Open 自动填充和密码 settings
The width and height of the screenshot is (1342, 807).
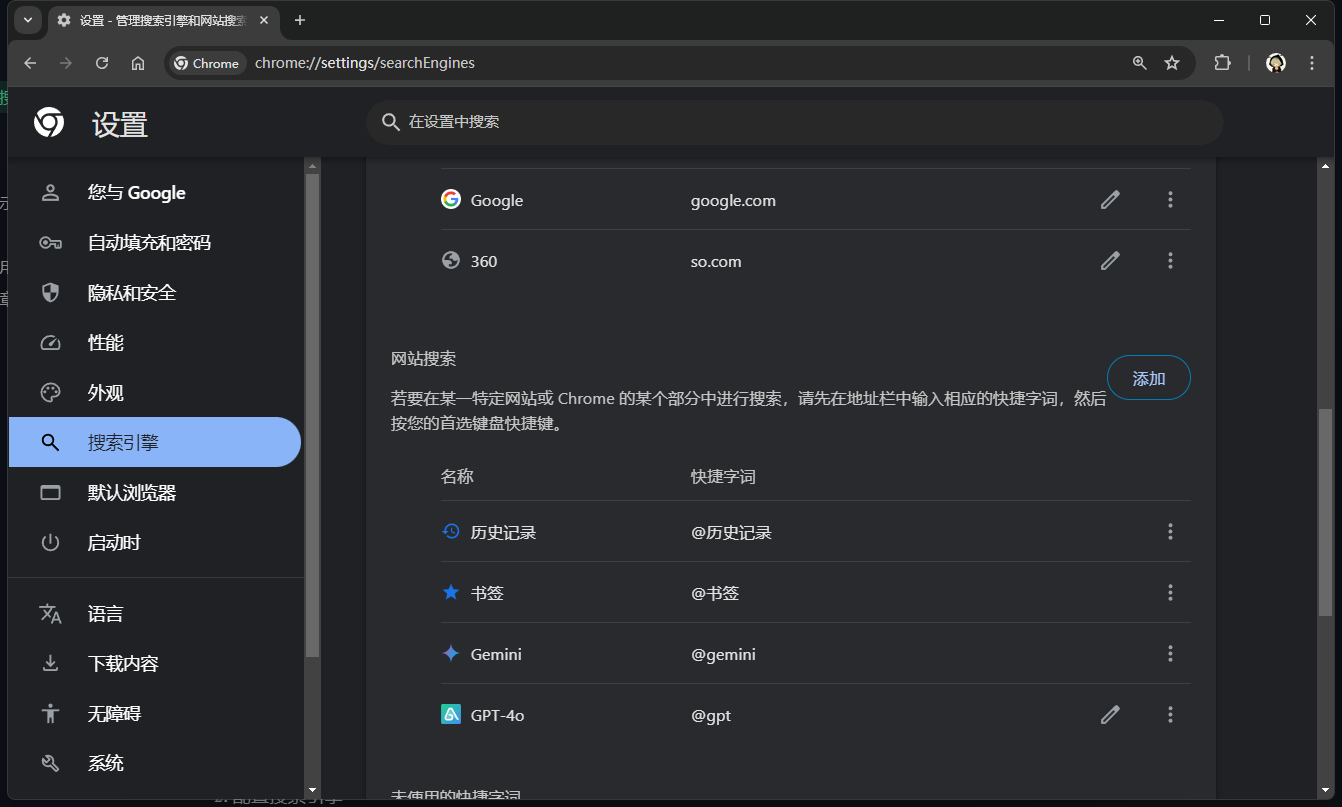click(149, 243)
